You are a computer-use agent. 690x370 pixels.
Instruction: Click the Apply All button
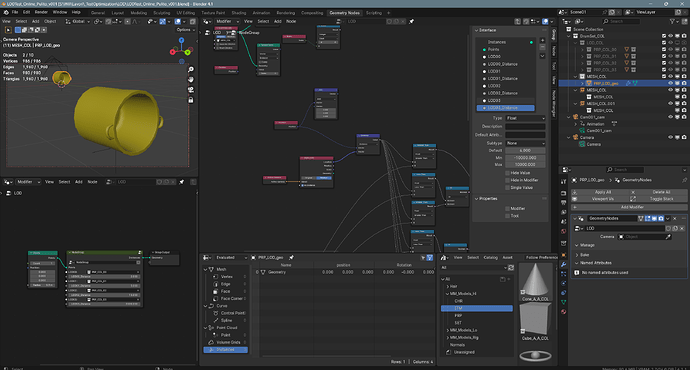point(599,192)
